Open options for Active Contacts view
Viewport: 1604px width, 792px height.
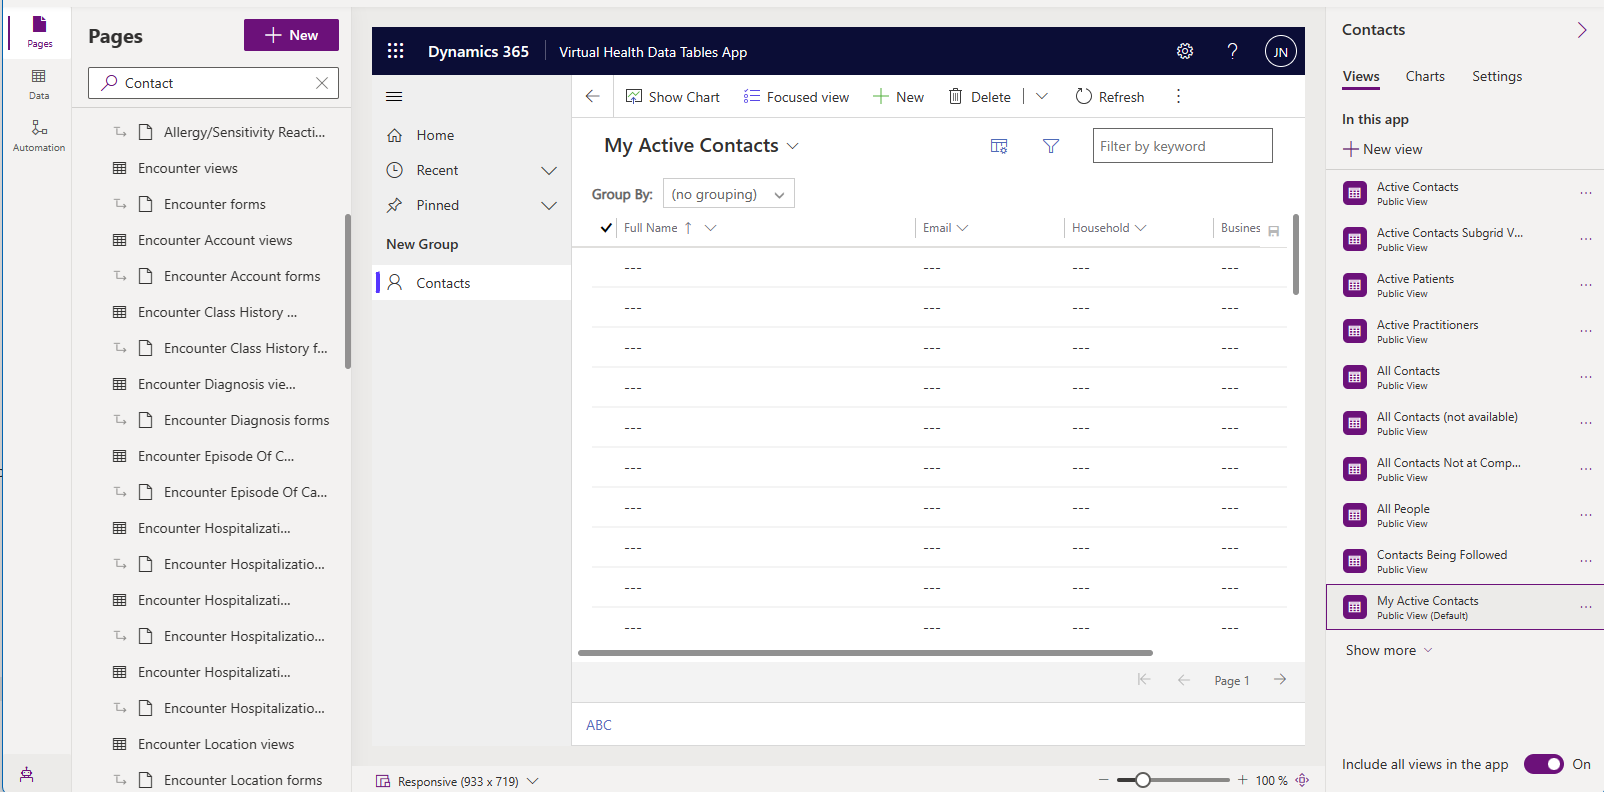pyautogui.click(x=1586, y=193)
